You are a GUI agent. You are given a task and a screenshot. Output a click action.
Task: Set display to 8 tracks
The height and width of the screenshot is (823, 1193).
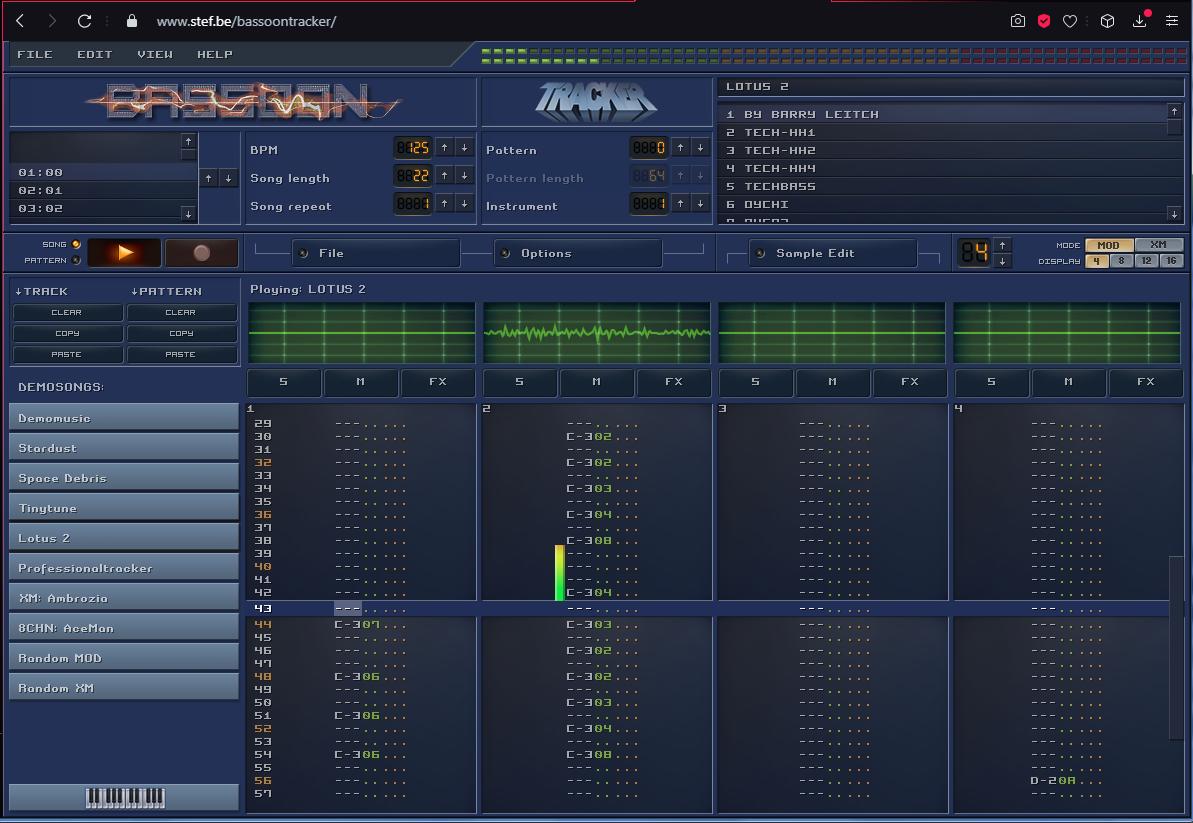coord(1121,261)
